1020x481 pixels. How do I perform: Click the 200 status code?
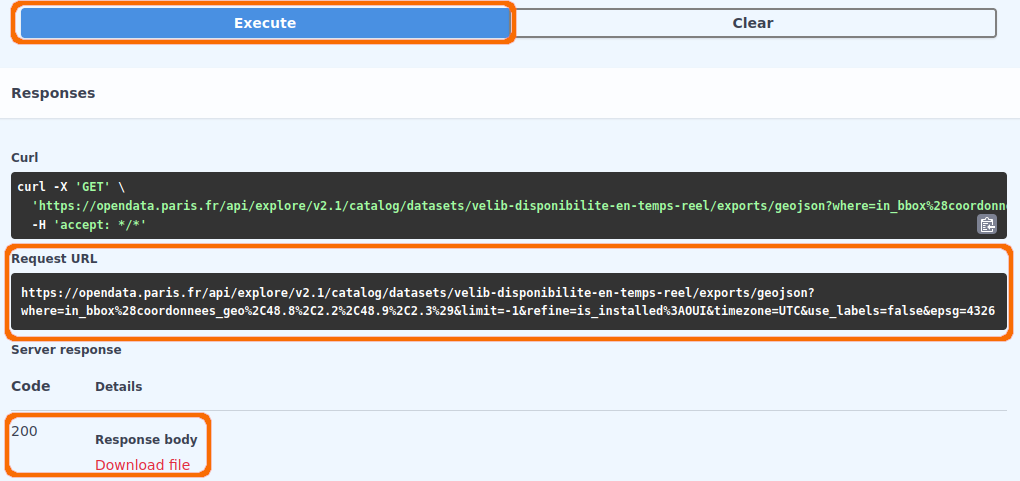(24, 431)
